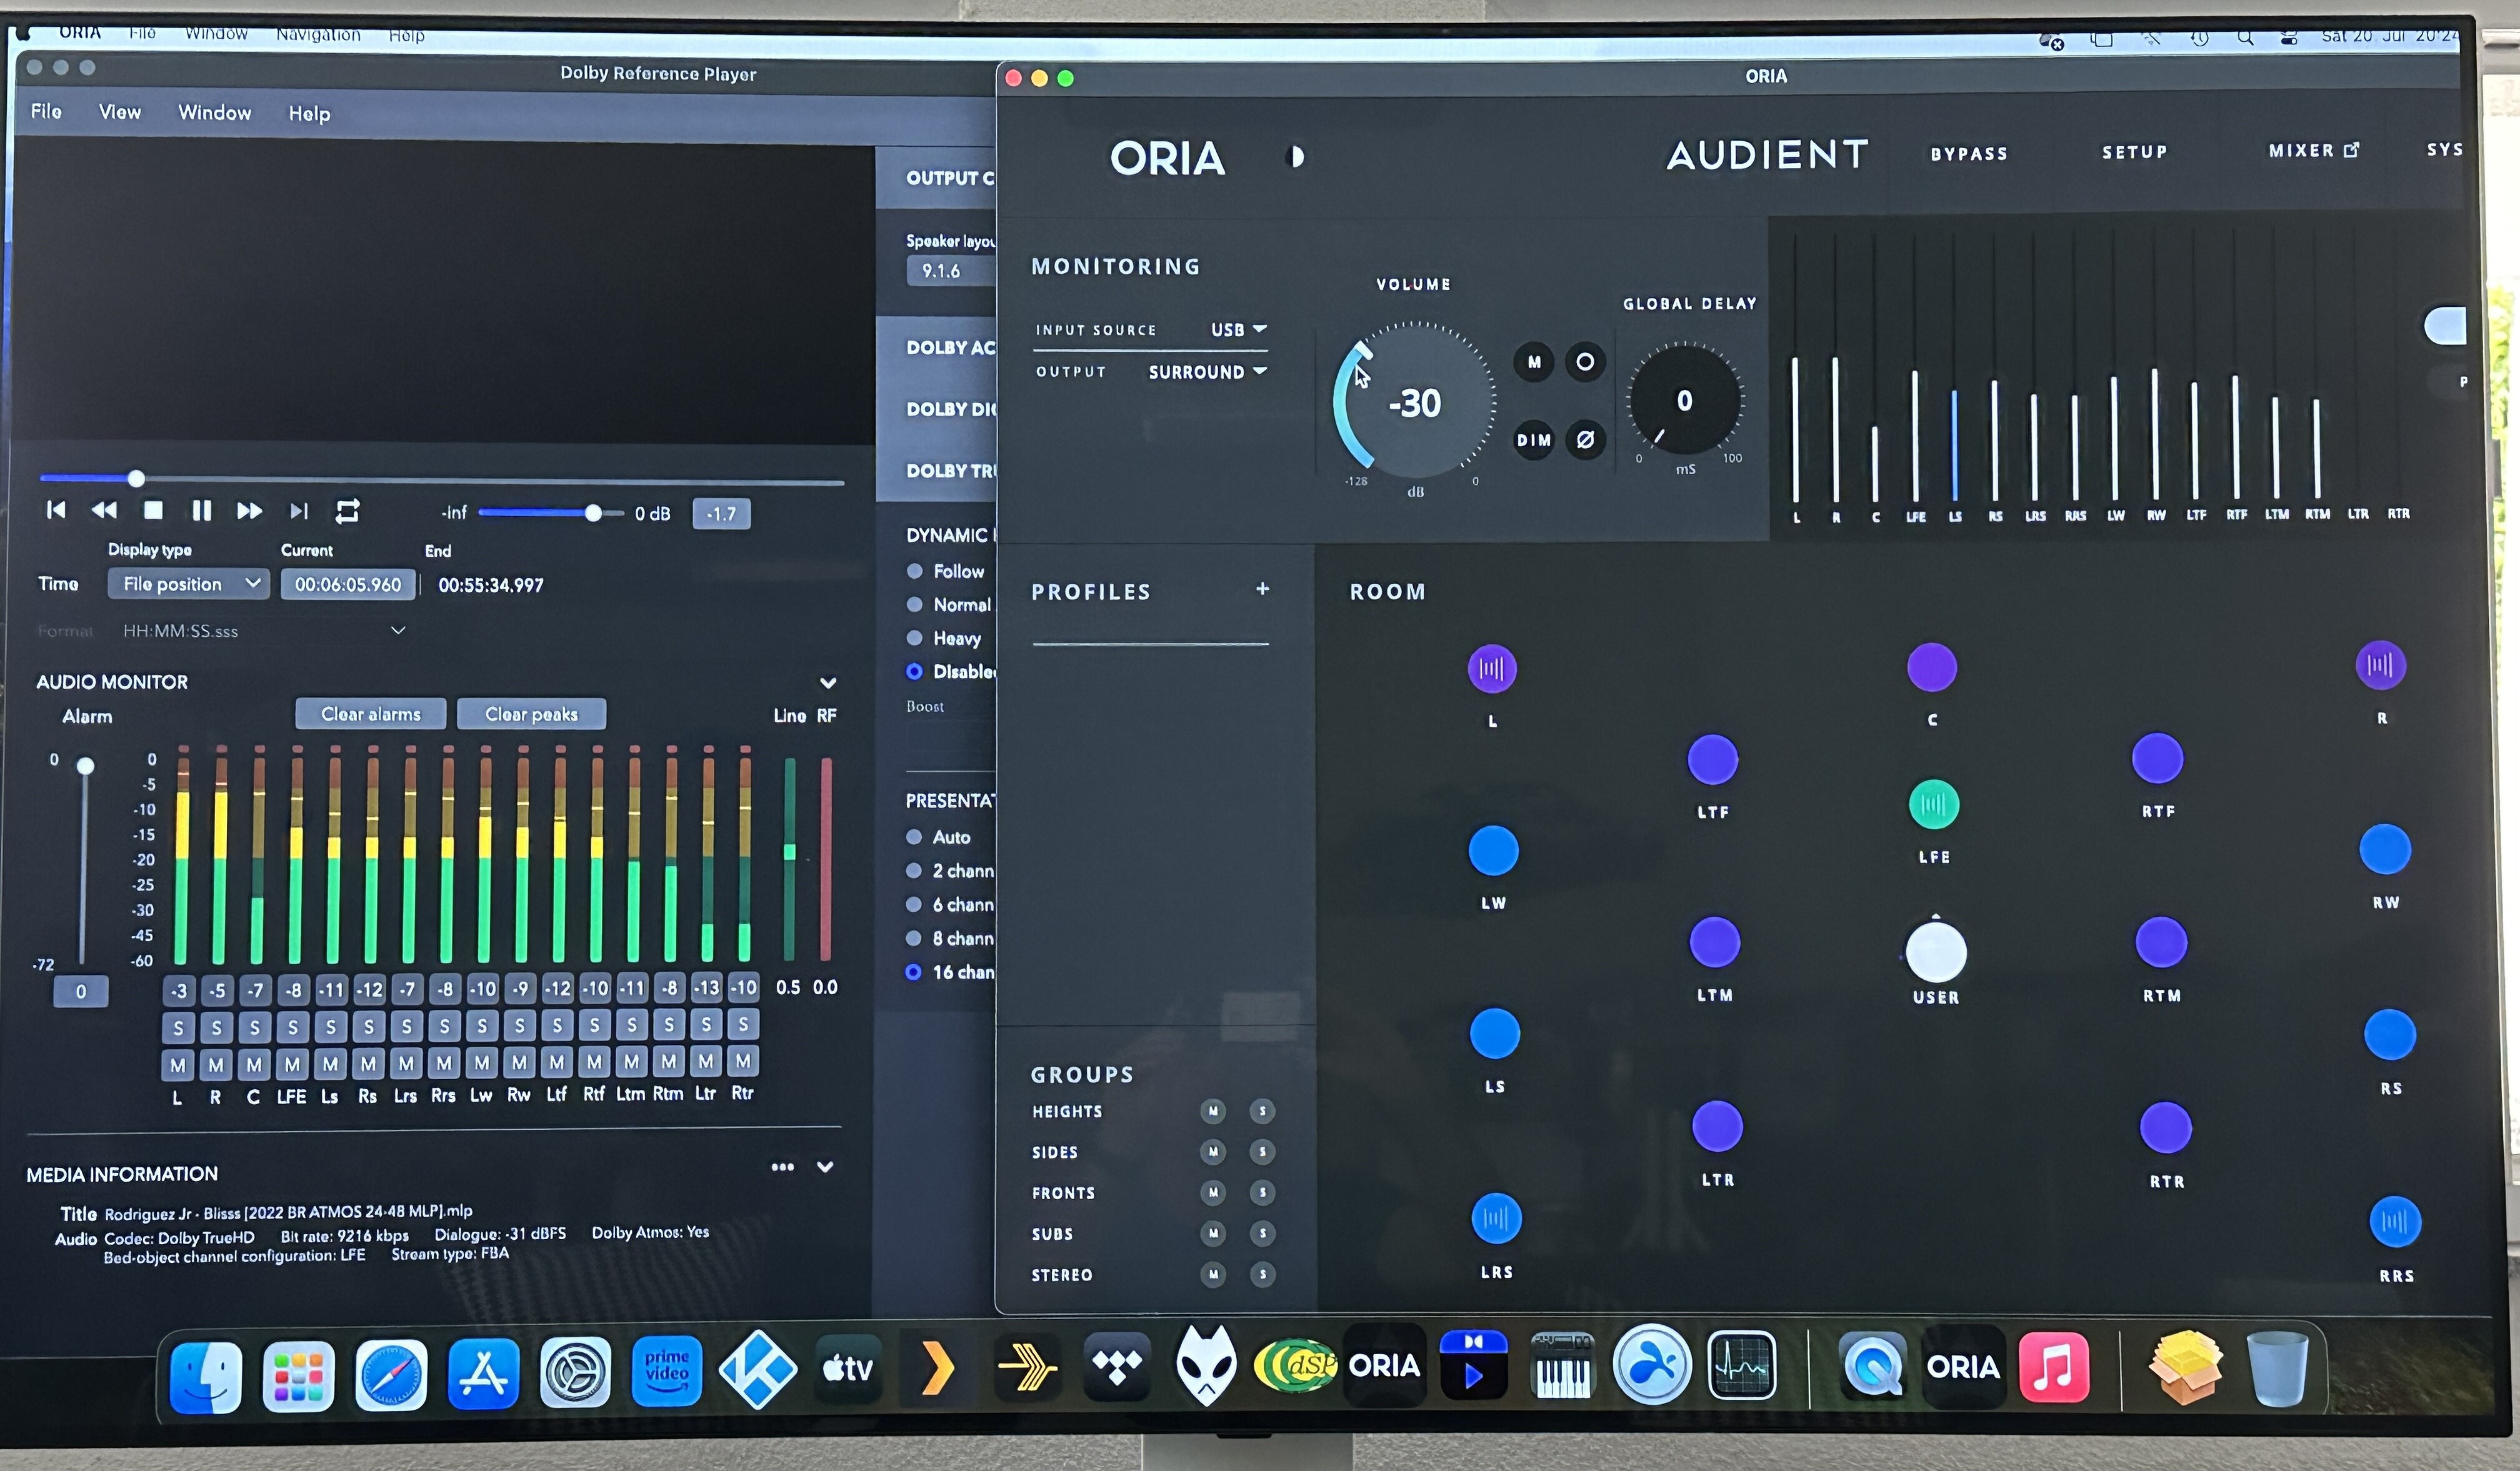Open Navigation in macOS menu bar
The image size is (2520, 1471).
click(318, 34)
